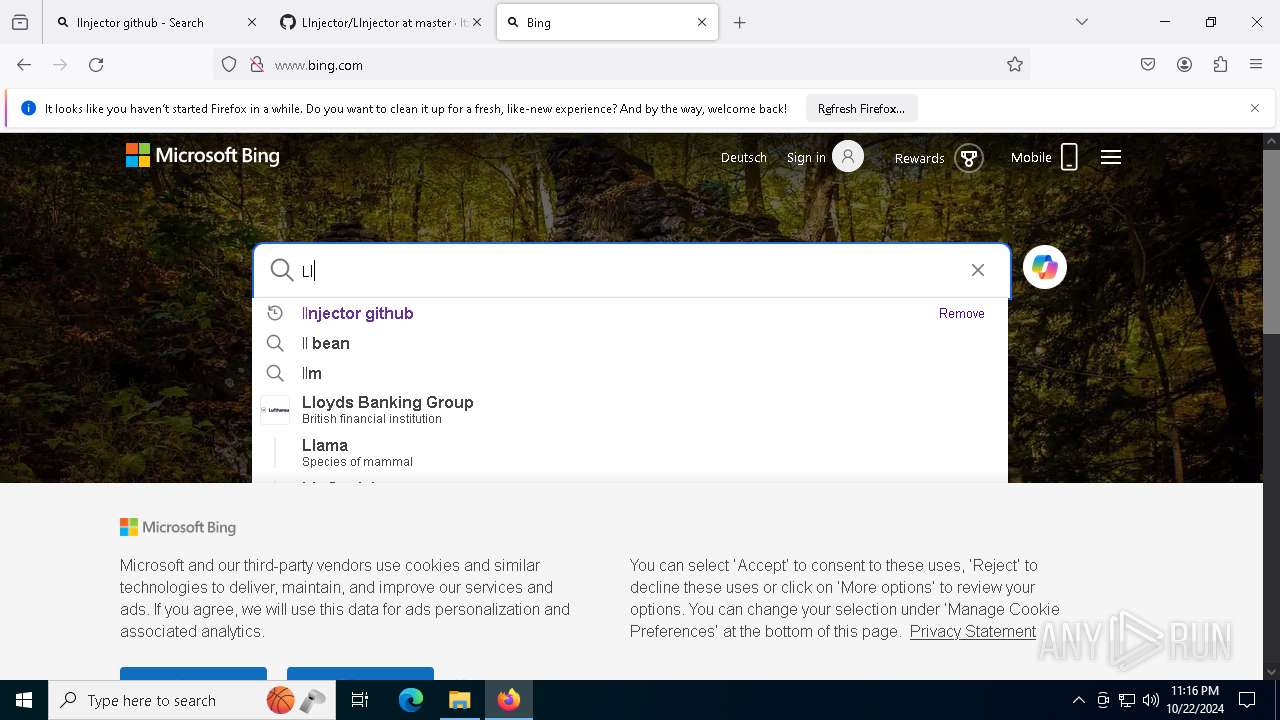This screenshot has height=720, width=1280.
Task: Go back with the arrow button
Action: pyautogui.click(x=24, y=65)
